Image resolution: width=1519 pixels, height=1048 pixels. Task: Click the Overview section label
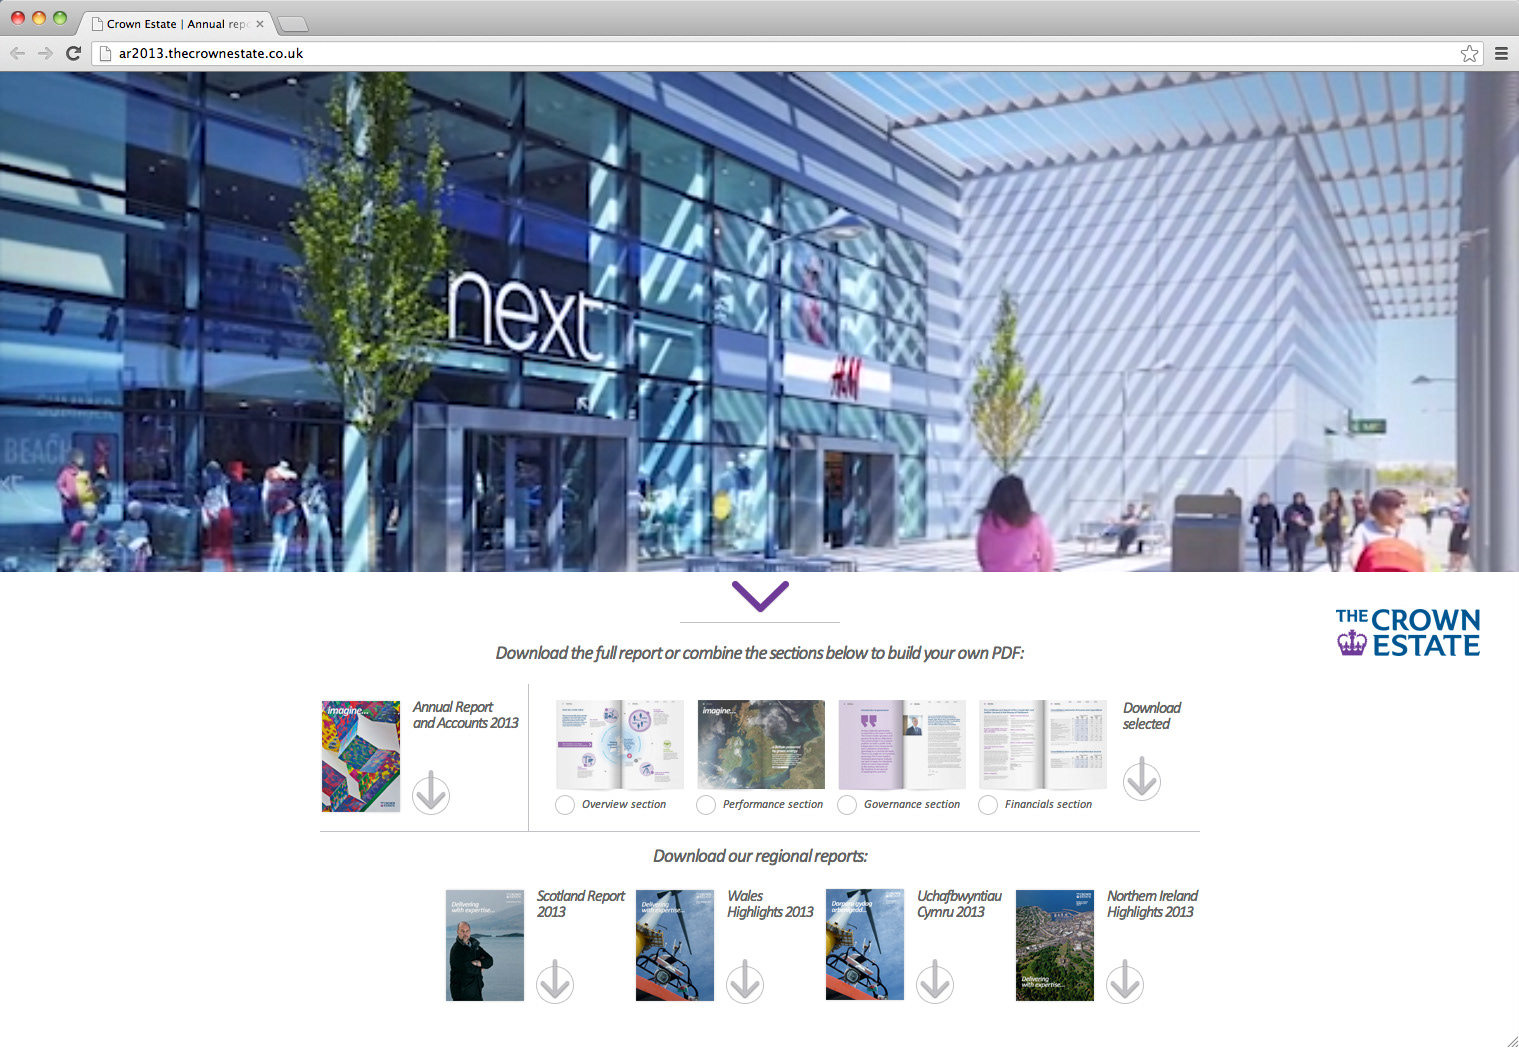tap(624, 805)
